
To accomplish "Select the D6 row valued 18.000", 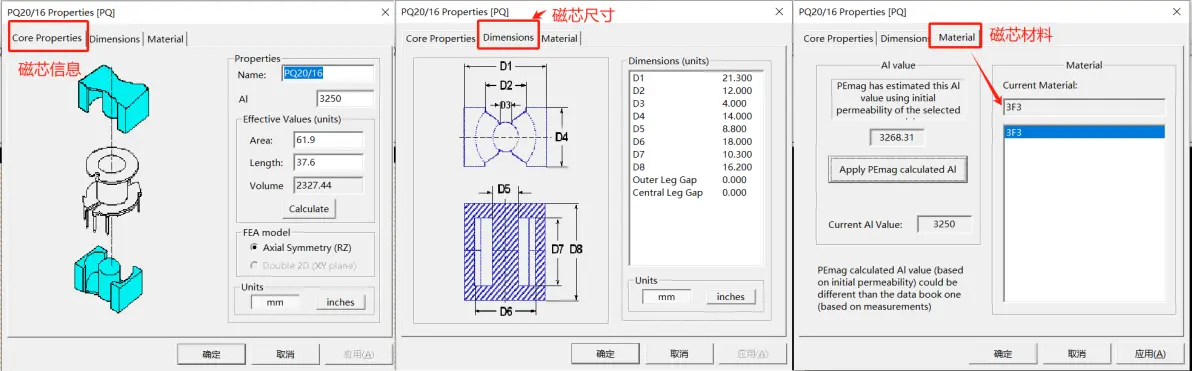I will [x=692, y=141].
